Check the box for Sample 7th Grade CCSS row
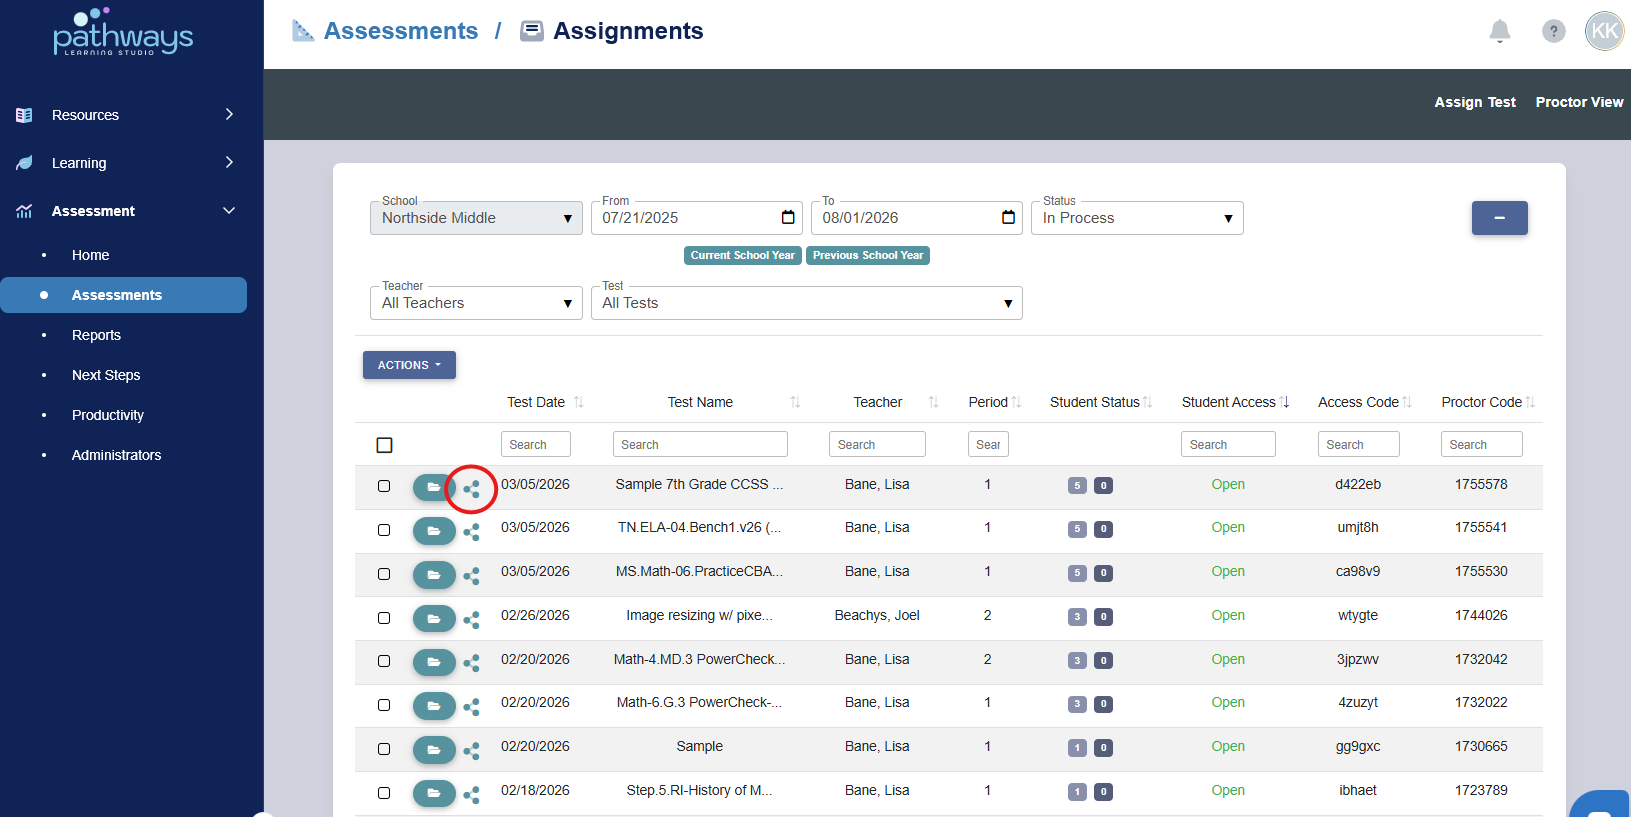 click(x=384, y=486)
